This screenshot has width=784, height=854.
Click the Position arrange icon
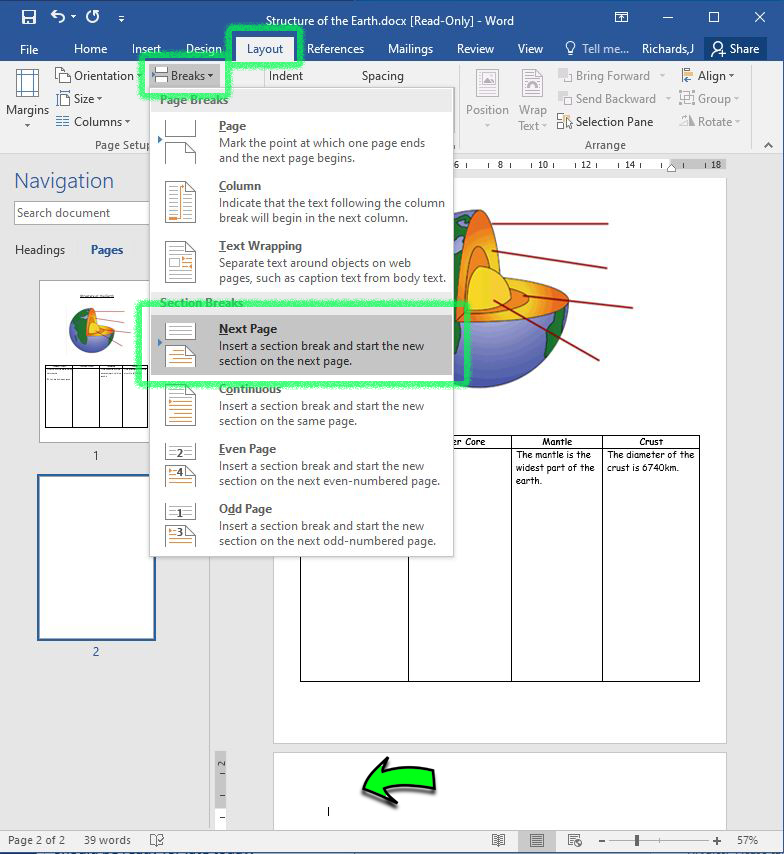point(487,99)
